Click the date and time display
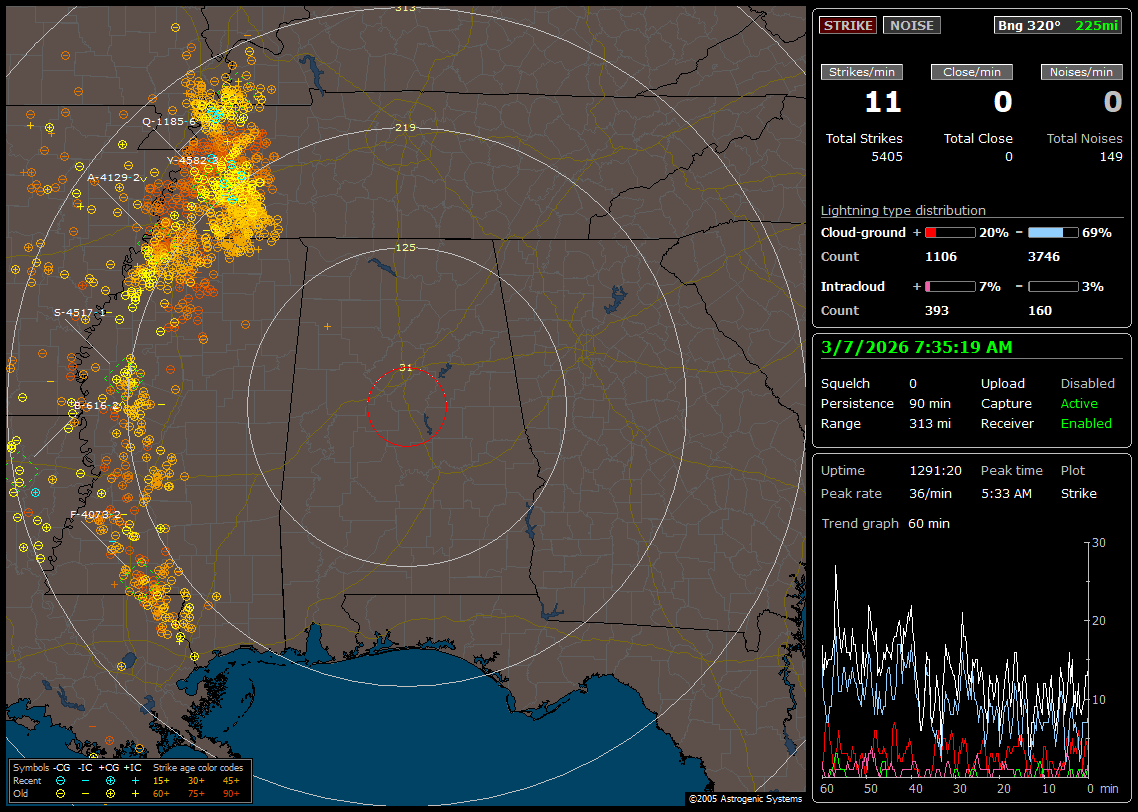1138x812 pixels. [916, 348]
